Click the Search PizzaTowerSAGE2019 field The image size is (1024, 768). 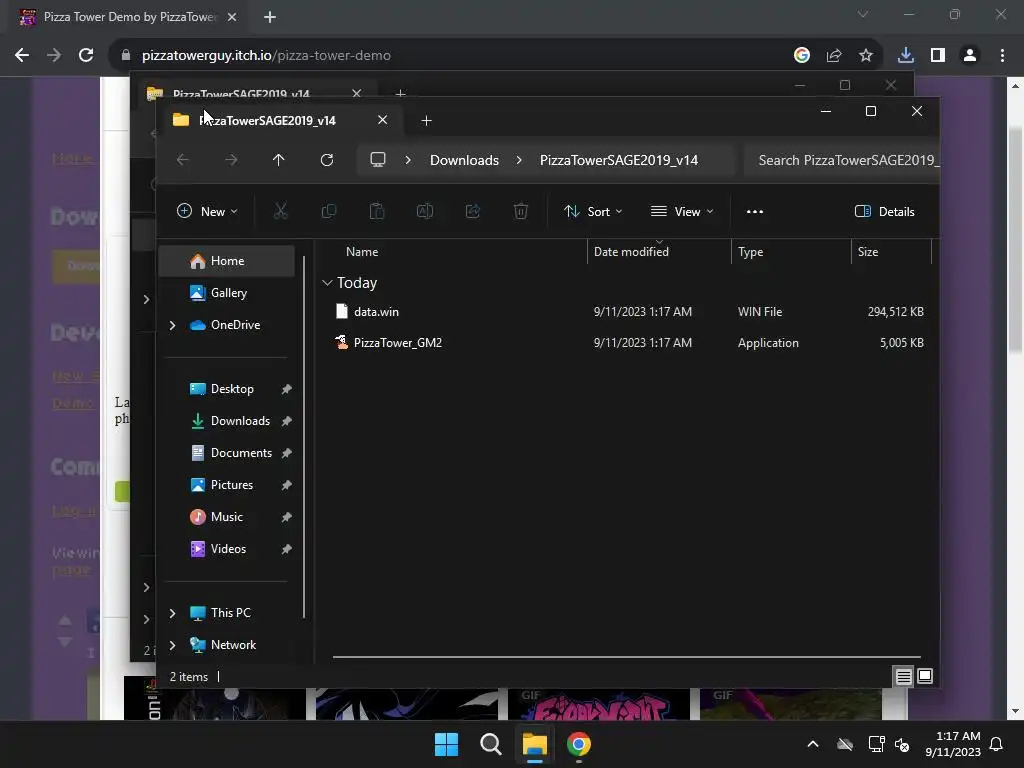pyautogui.click(x=841, y=161)
